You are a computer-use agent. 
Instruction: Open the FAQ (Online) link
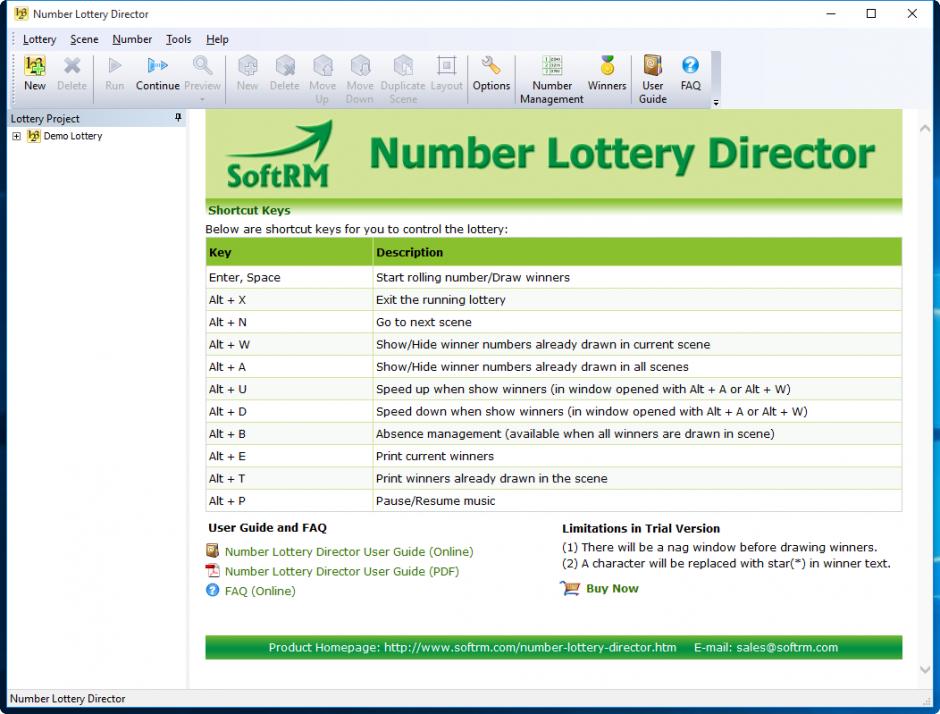pyautogui.click(x=260, y=591)
